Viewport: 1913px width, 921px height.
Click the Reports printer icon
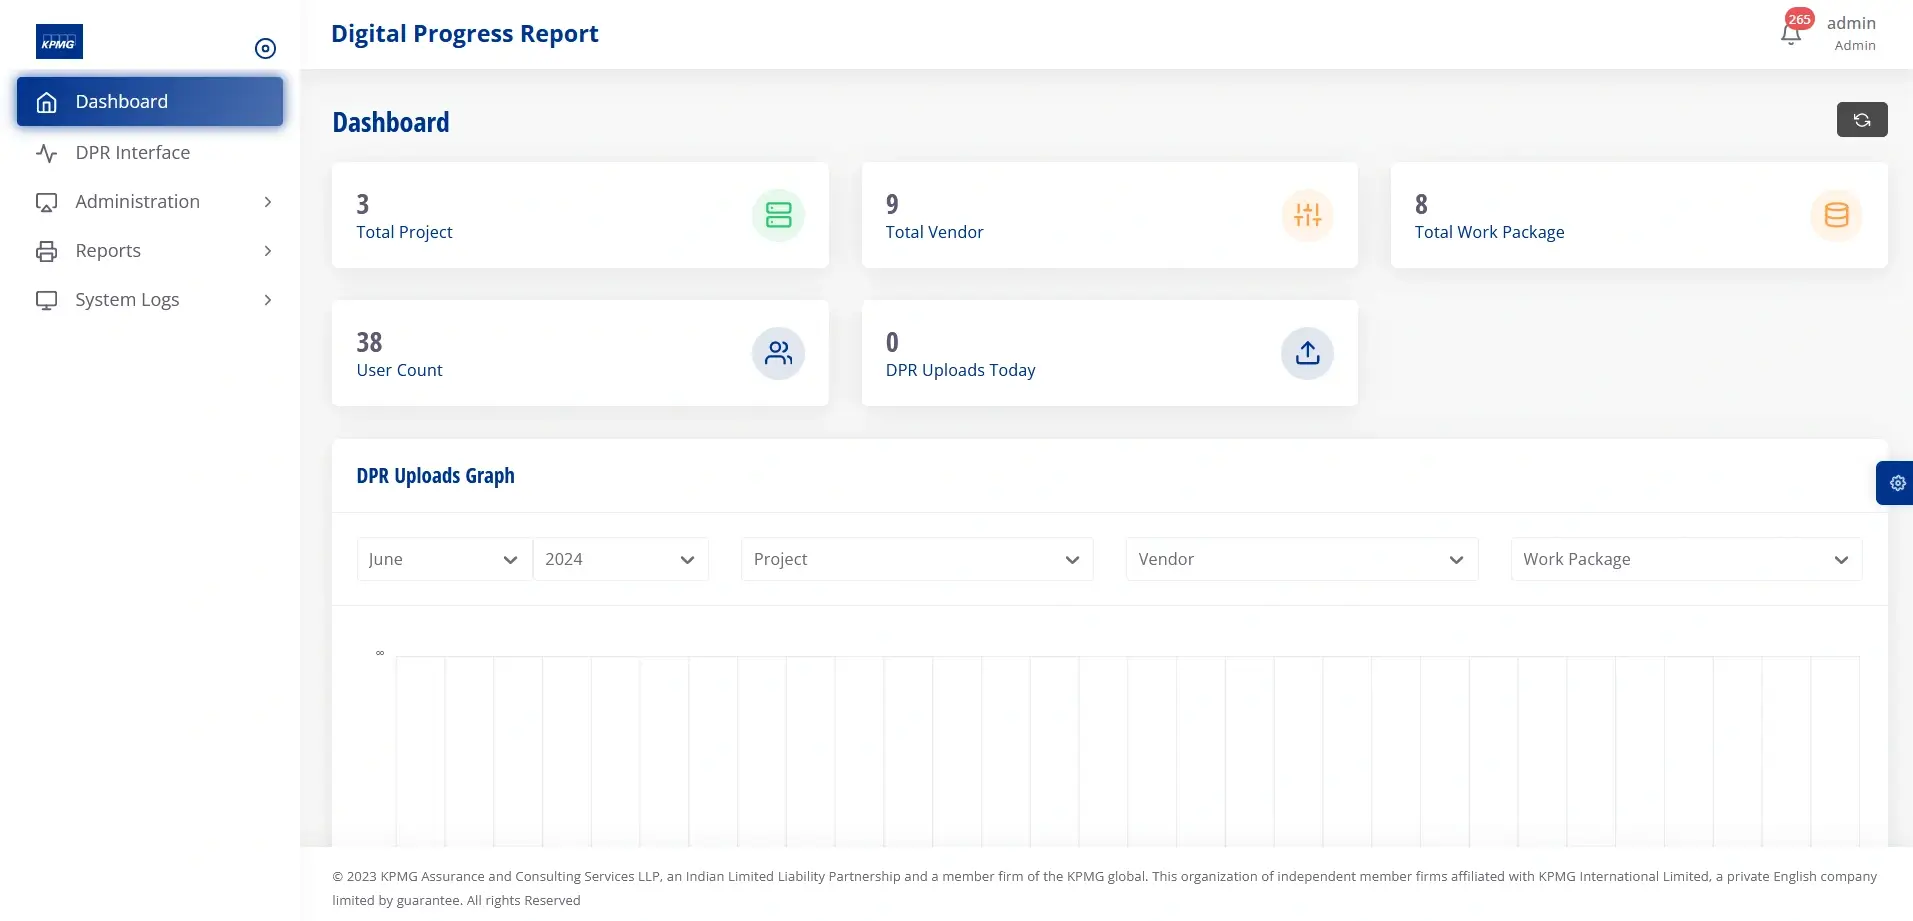click(x=47, y=251)
